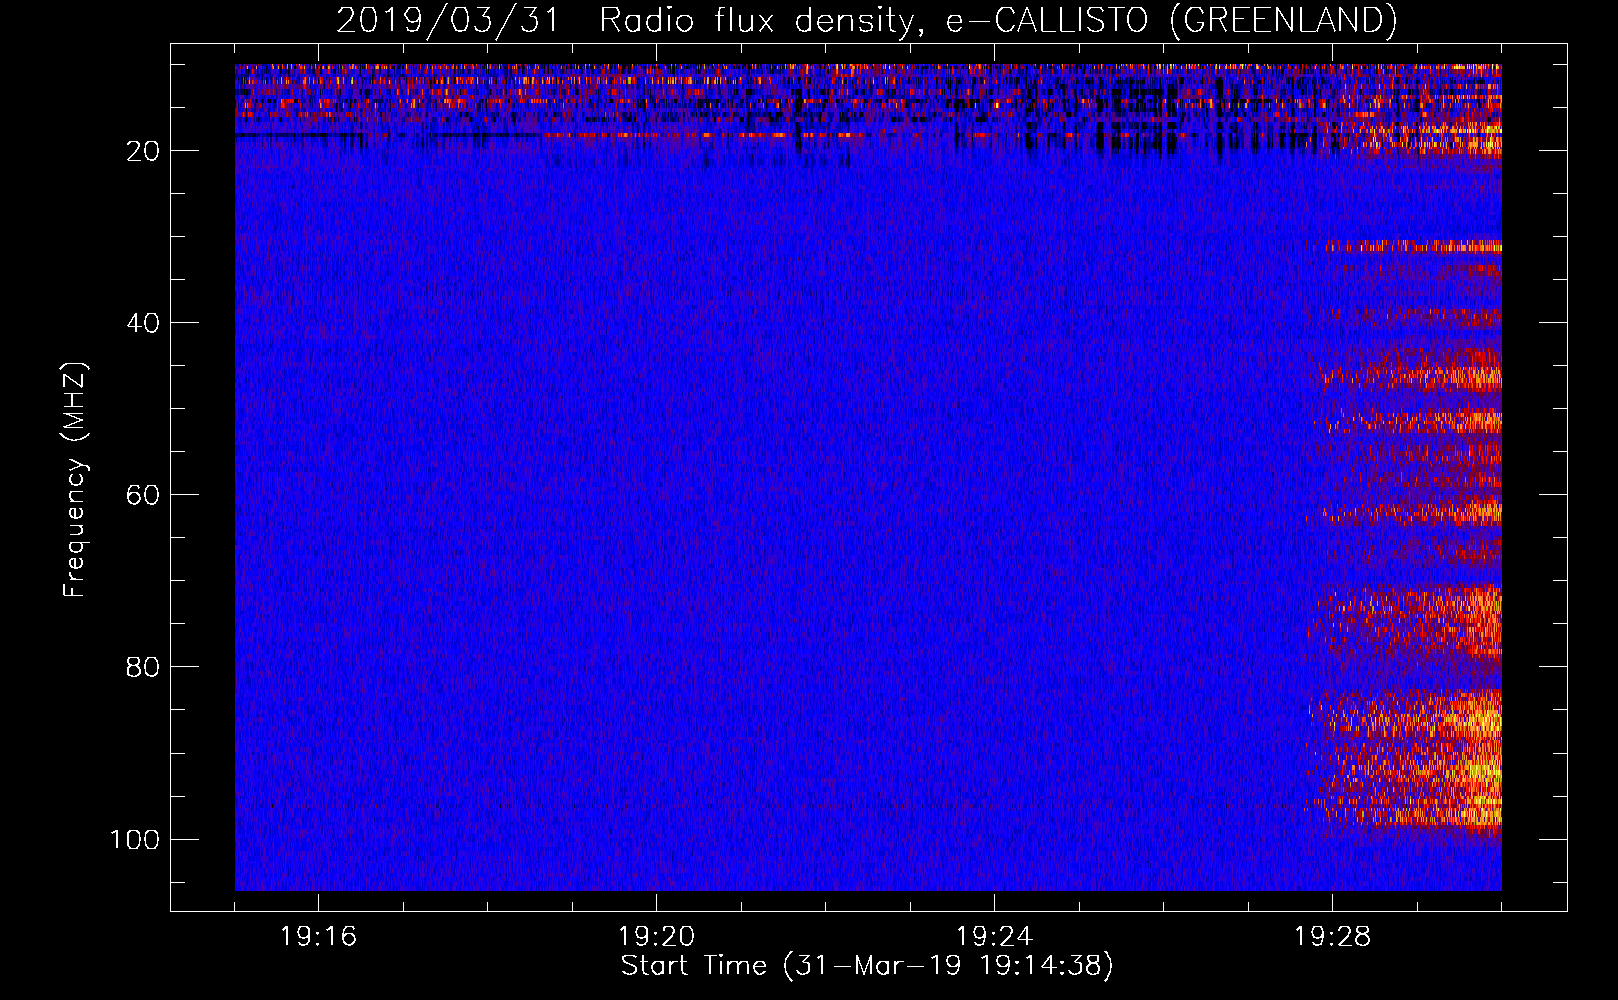Click the 19:20 time tick label
Image resolution: width=1618 pixels, height=1000 pixels.
(x=656, y=937)
